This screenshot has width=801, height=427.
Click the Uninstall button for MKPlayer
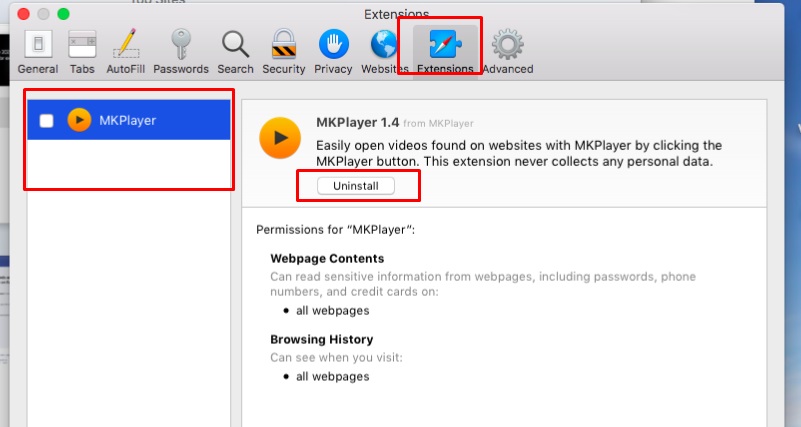pos(356,186)
